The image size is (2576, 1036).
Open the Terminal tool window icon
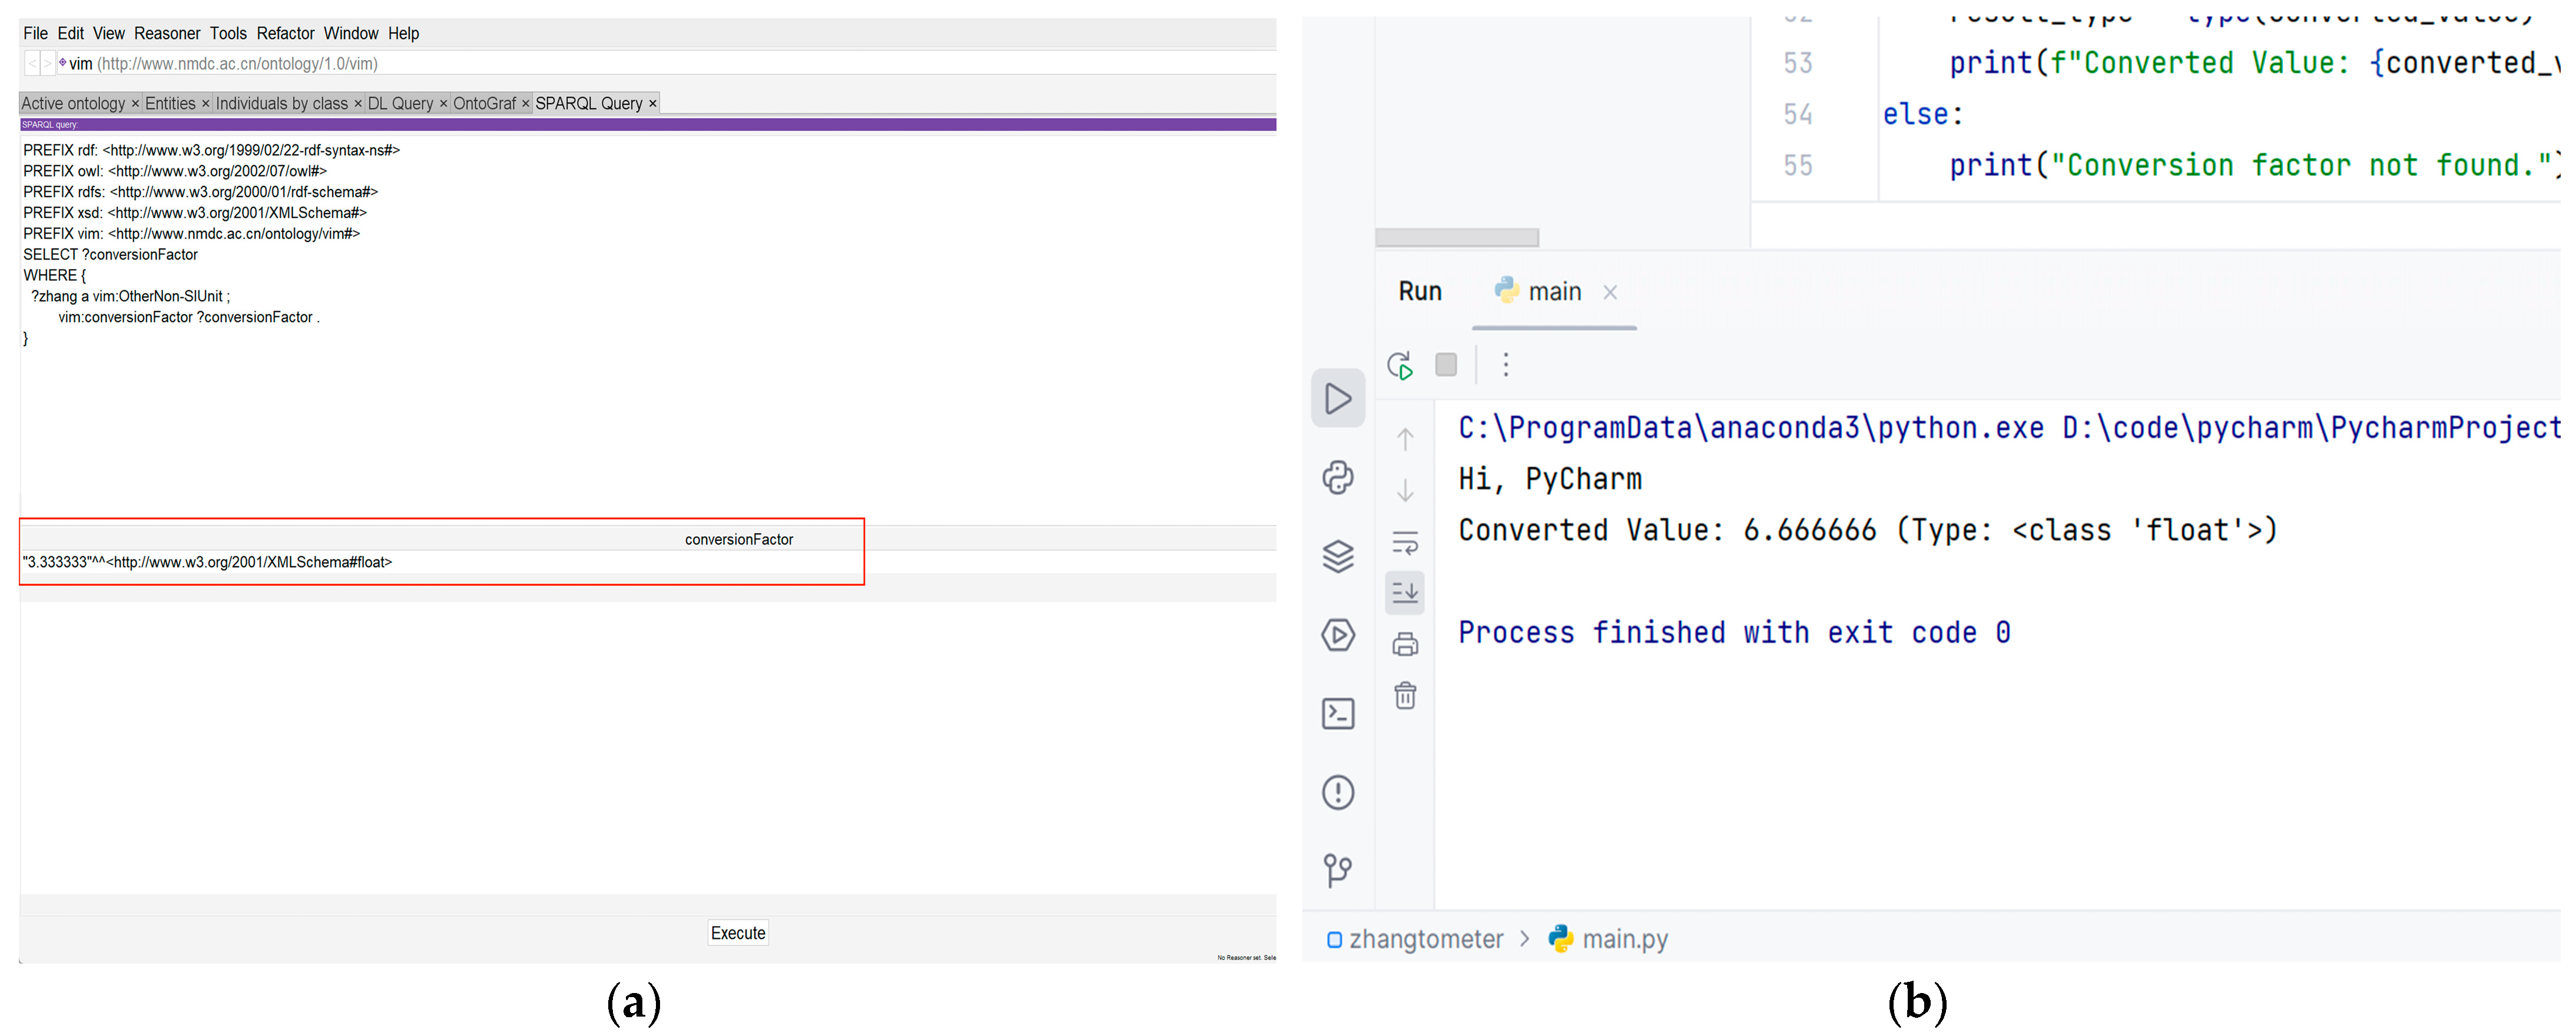1337,714
